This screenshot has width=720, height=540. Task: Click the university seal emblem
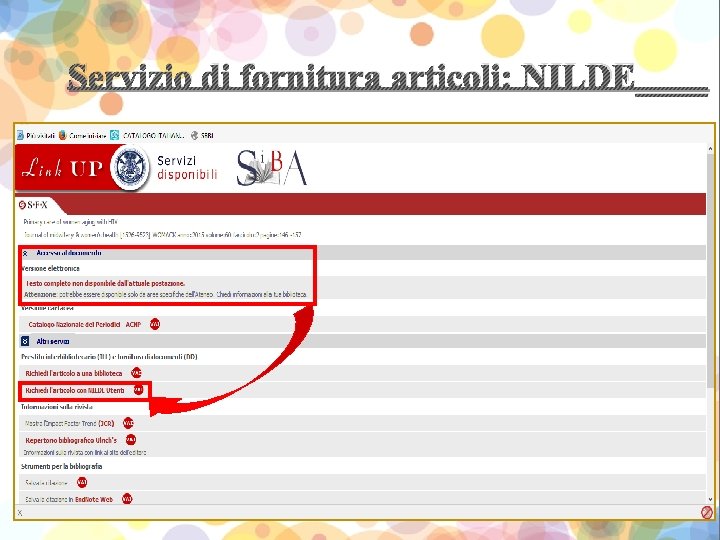click(130, 168)
